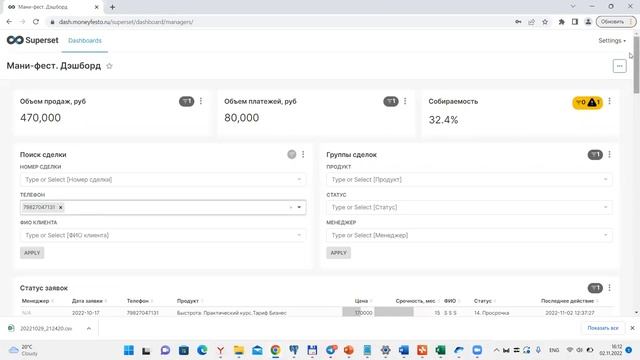This screenshot has width=640, height=360.
Task: Close the downloads bar
Action: pyautogui.click(x=632, y=328)
